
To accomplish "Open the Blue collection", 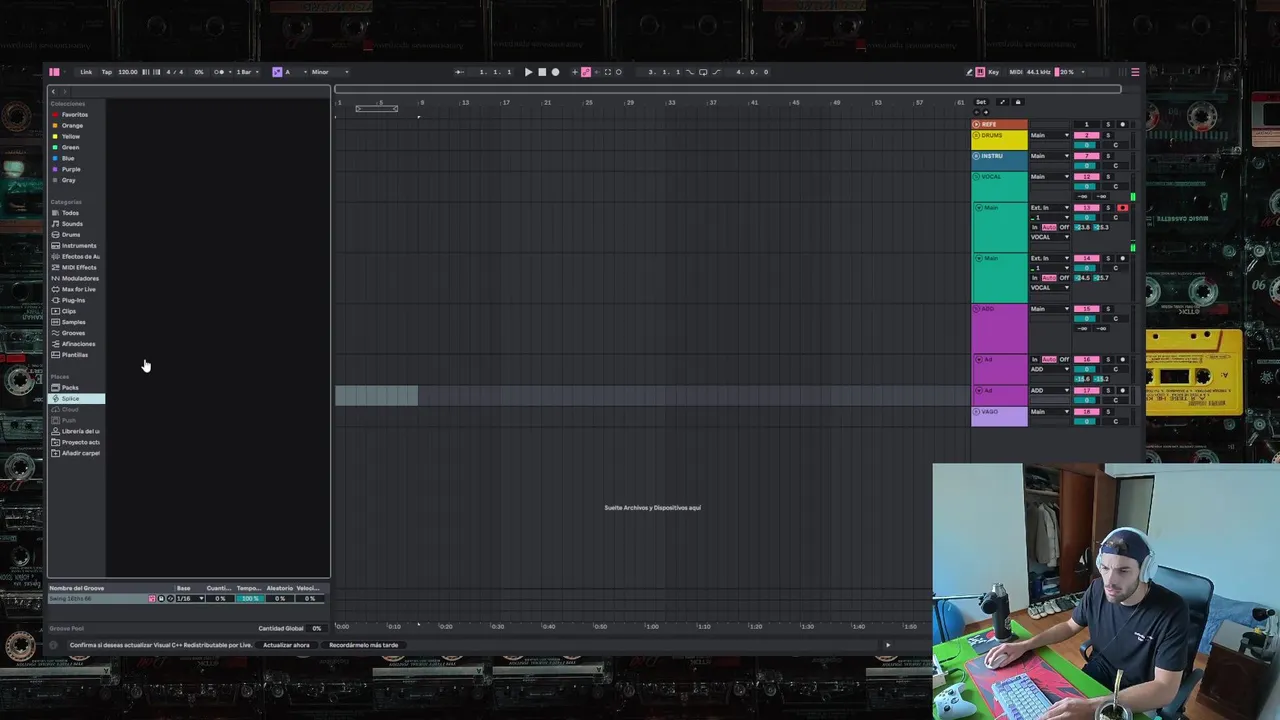I will tap(68, 158).
